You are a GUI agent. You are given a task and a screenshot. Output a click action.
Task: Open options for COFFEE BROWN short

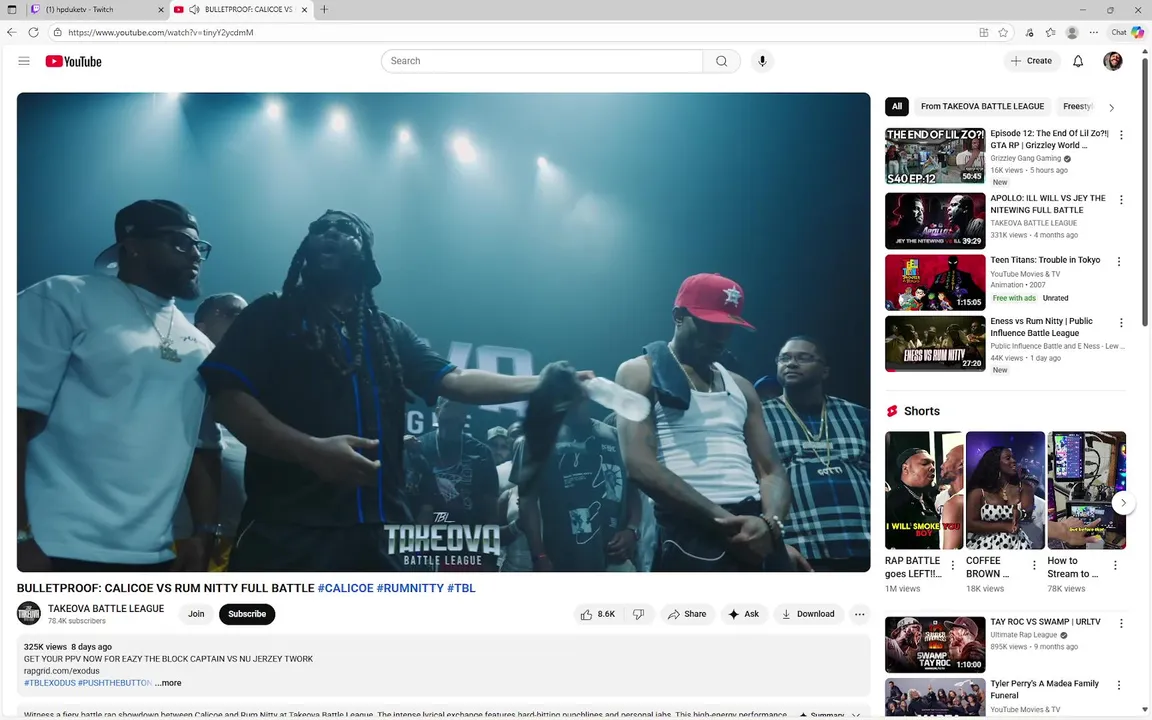tap(1034, 565)
